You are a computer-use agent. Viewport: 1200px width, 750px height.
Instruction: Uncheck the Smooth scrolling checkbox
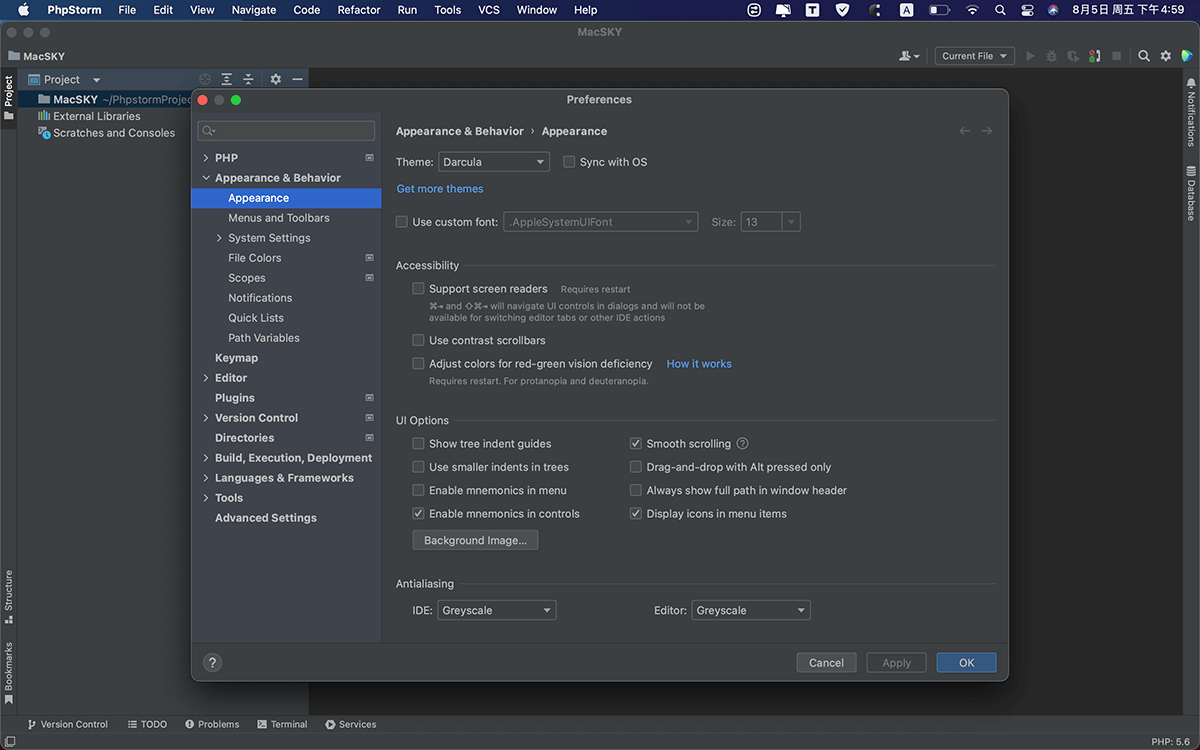tap(636, 444)
